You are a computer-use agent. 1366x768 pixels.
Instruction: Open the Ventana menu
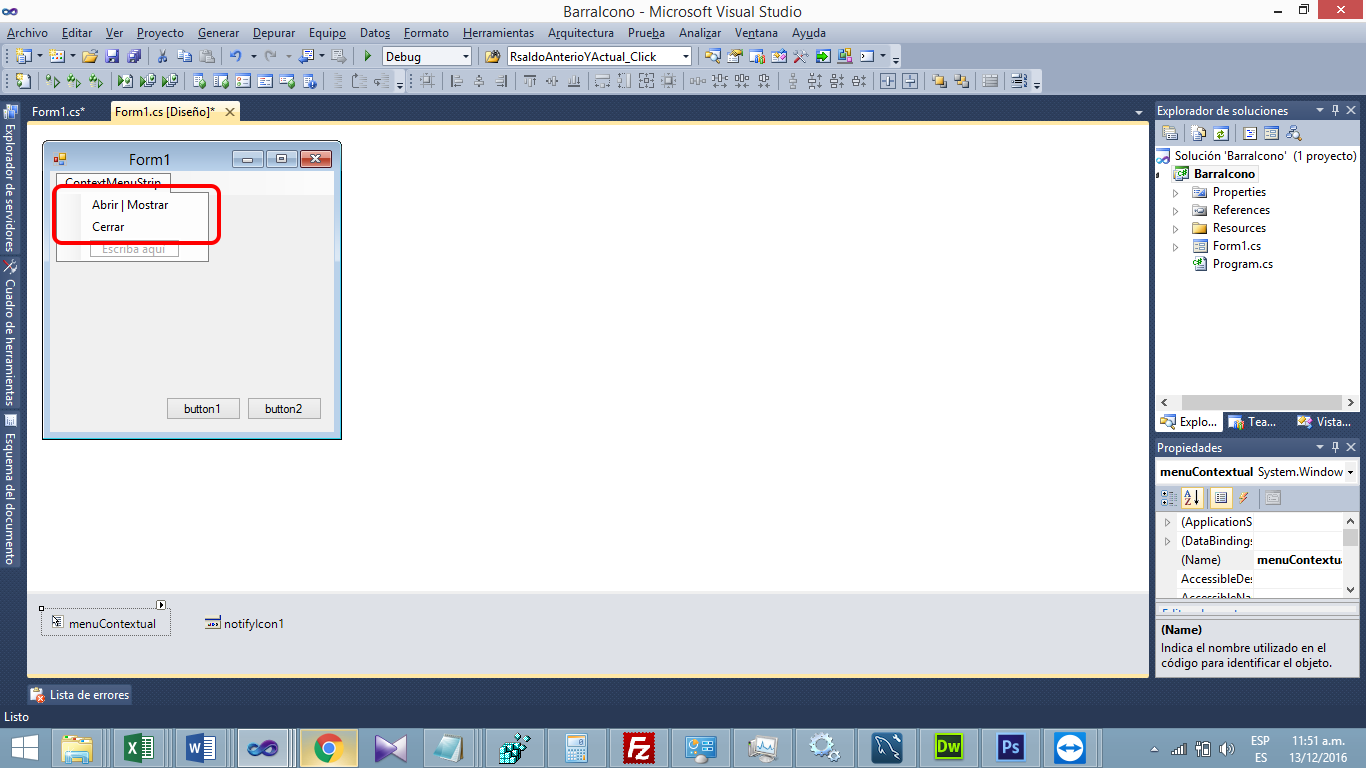tap(756, 33)
